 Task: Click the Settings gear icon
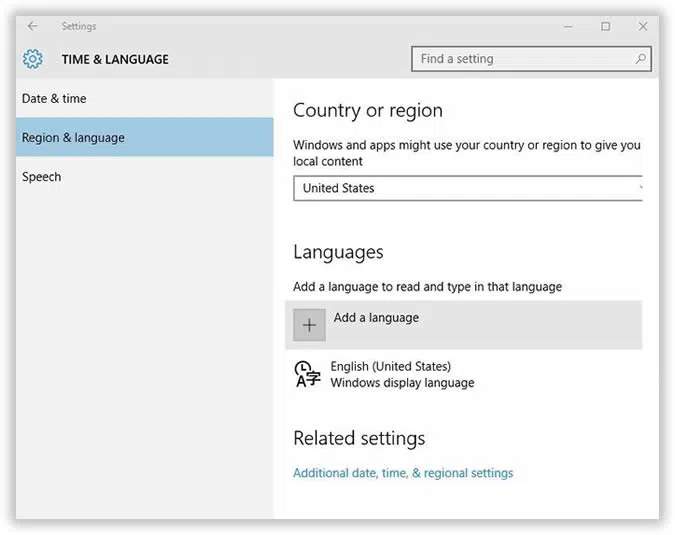(x=33, y=59)
